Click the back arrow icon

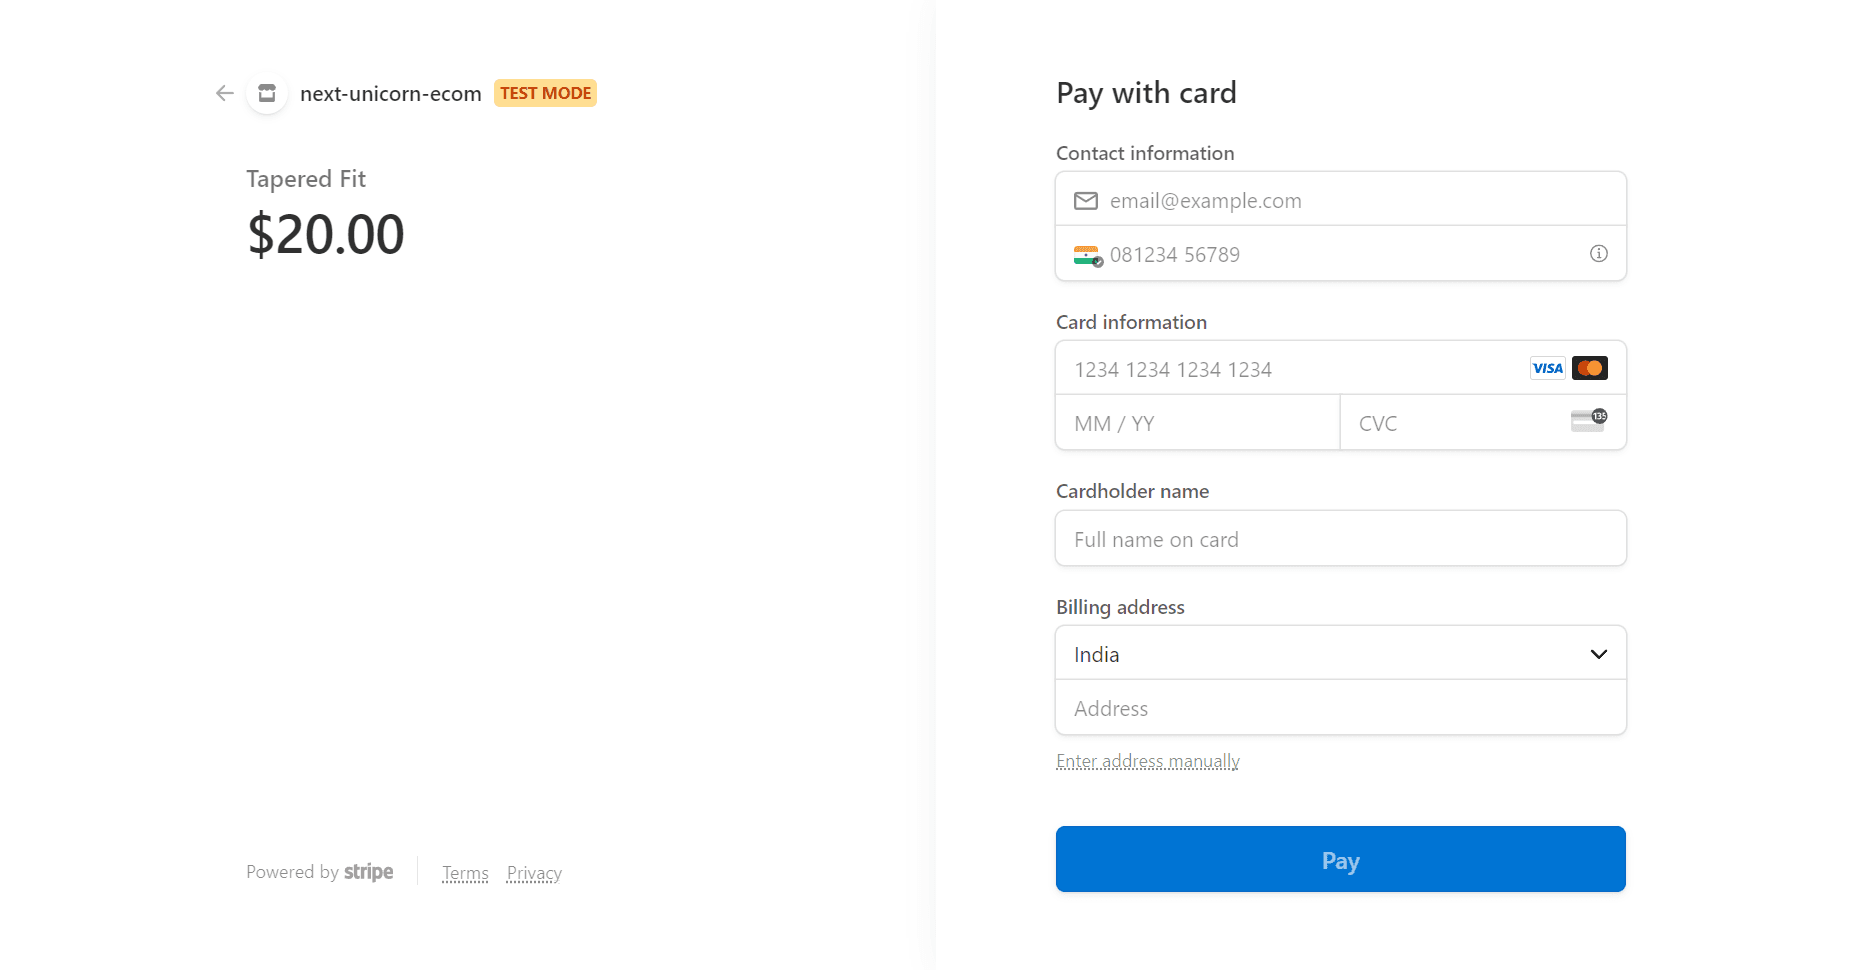click(x=225, y=93)
